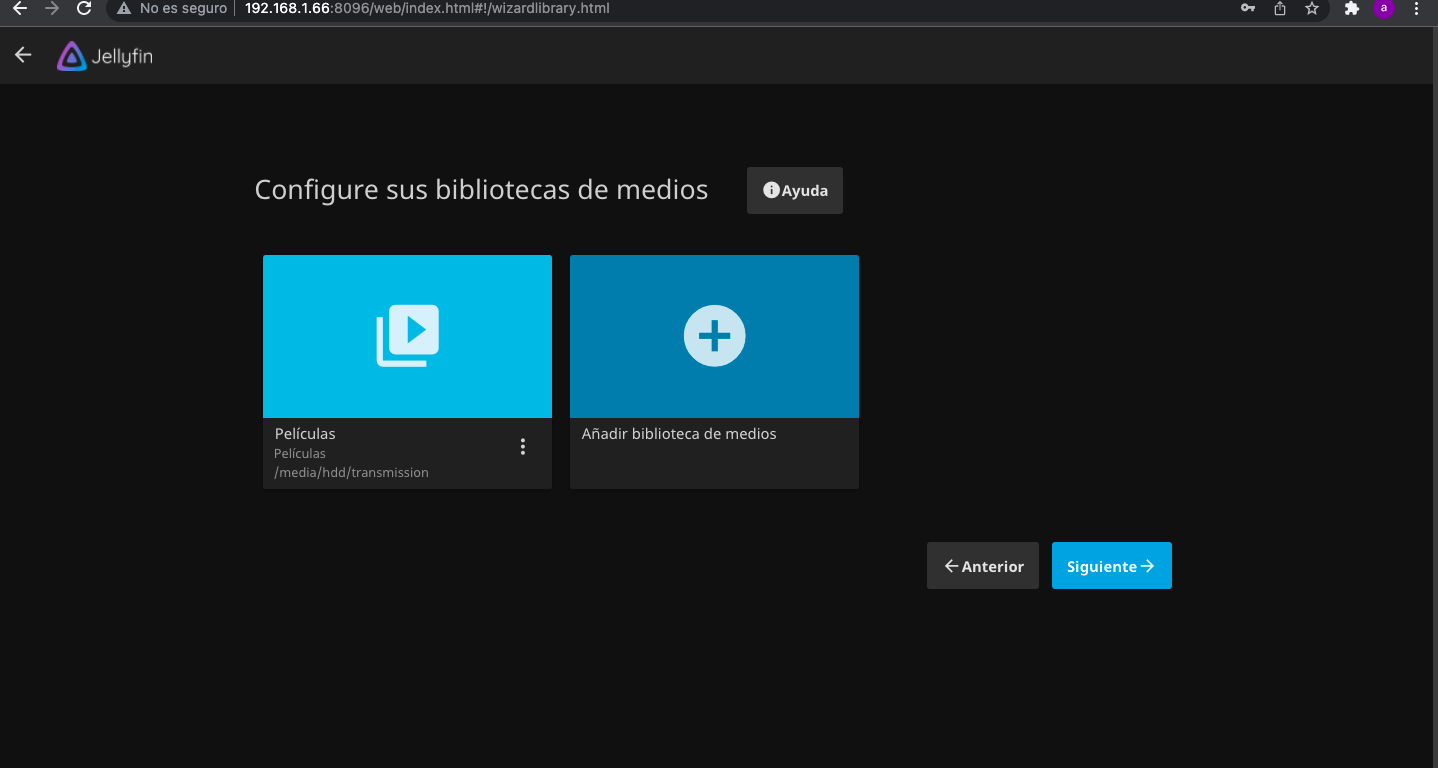Click the browser back arrow
Viewport: 1438px width, 768px height.
tap(19, 8)
